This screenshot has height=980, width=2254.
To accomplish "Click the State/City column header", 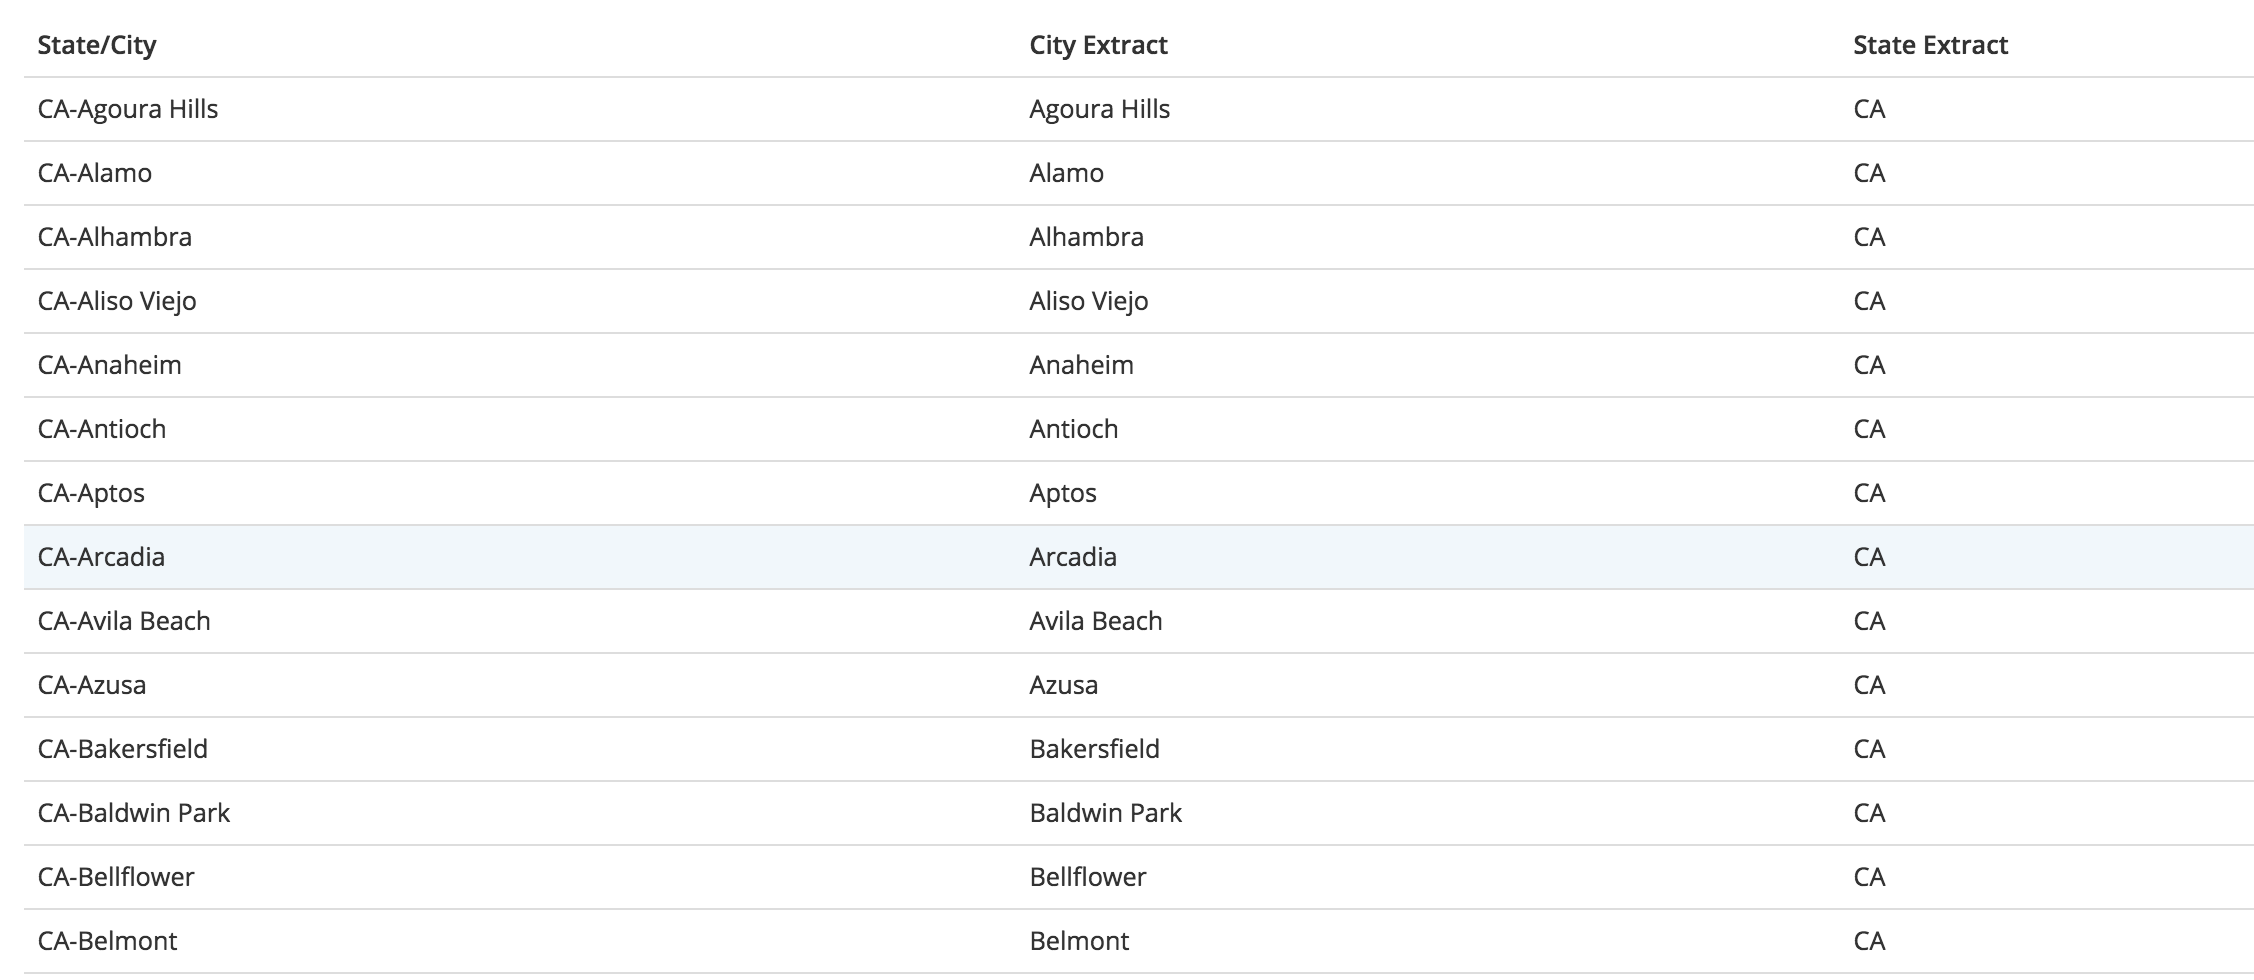I will tap(97, 45).
